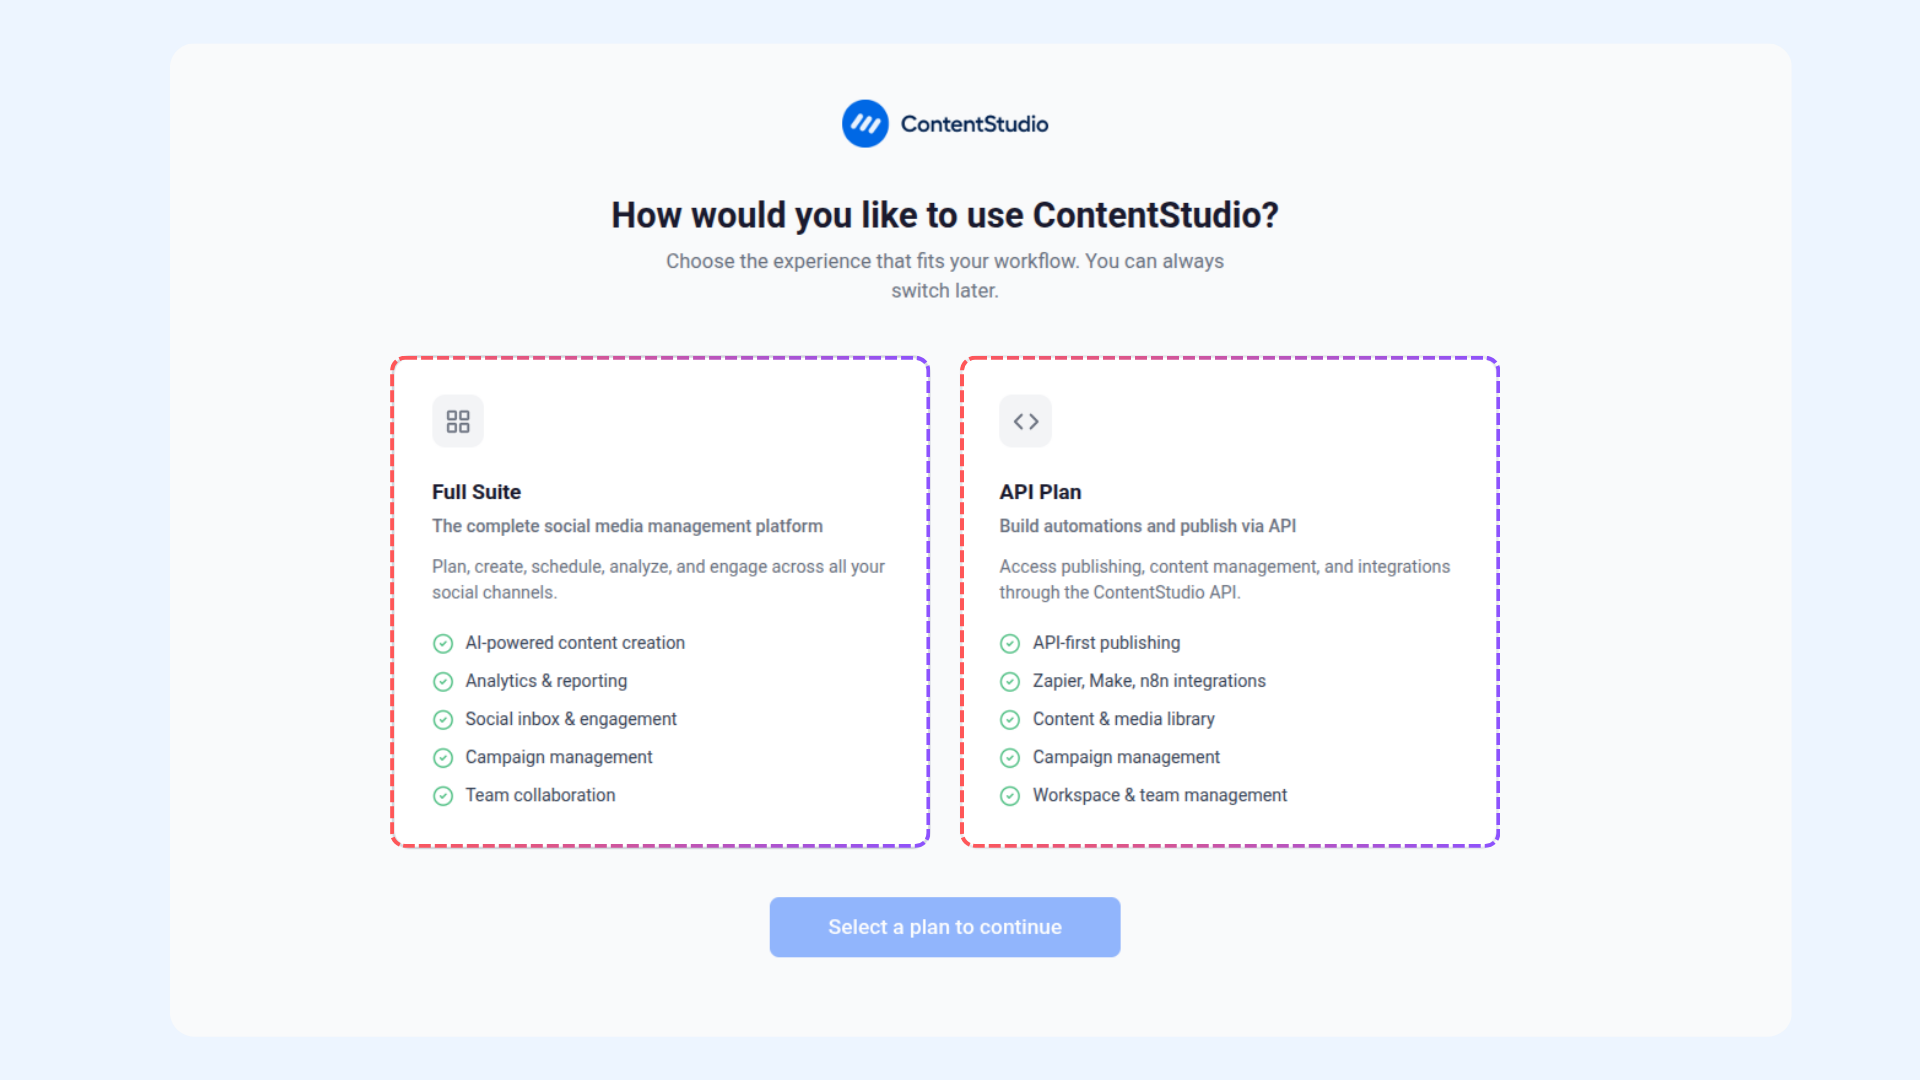Viewport: 1920px width, 1080px height.
Task: Select the API Plan title
Action: pyautogui.click(x=1040, y=492)
